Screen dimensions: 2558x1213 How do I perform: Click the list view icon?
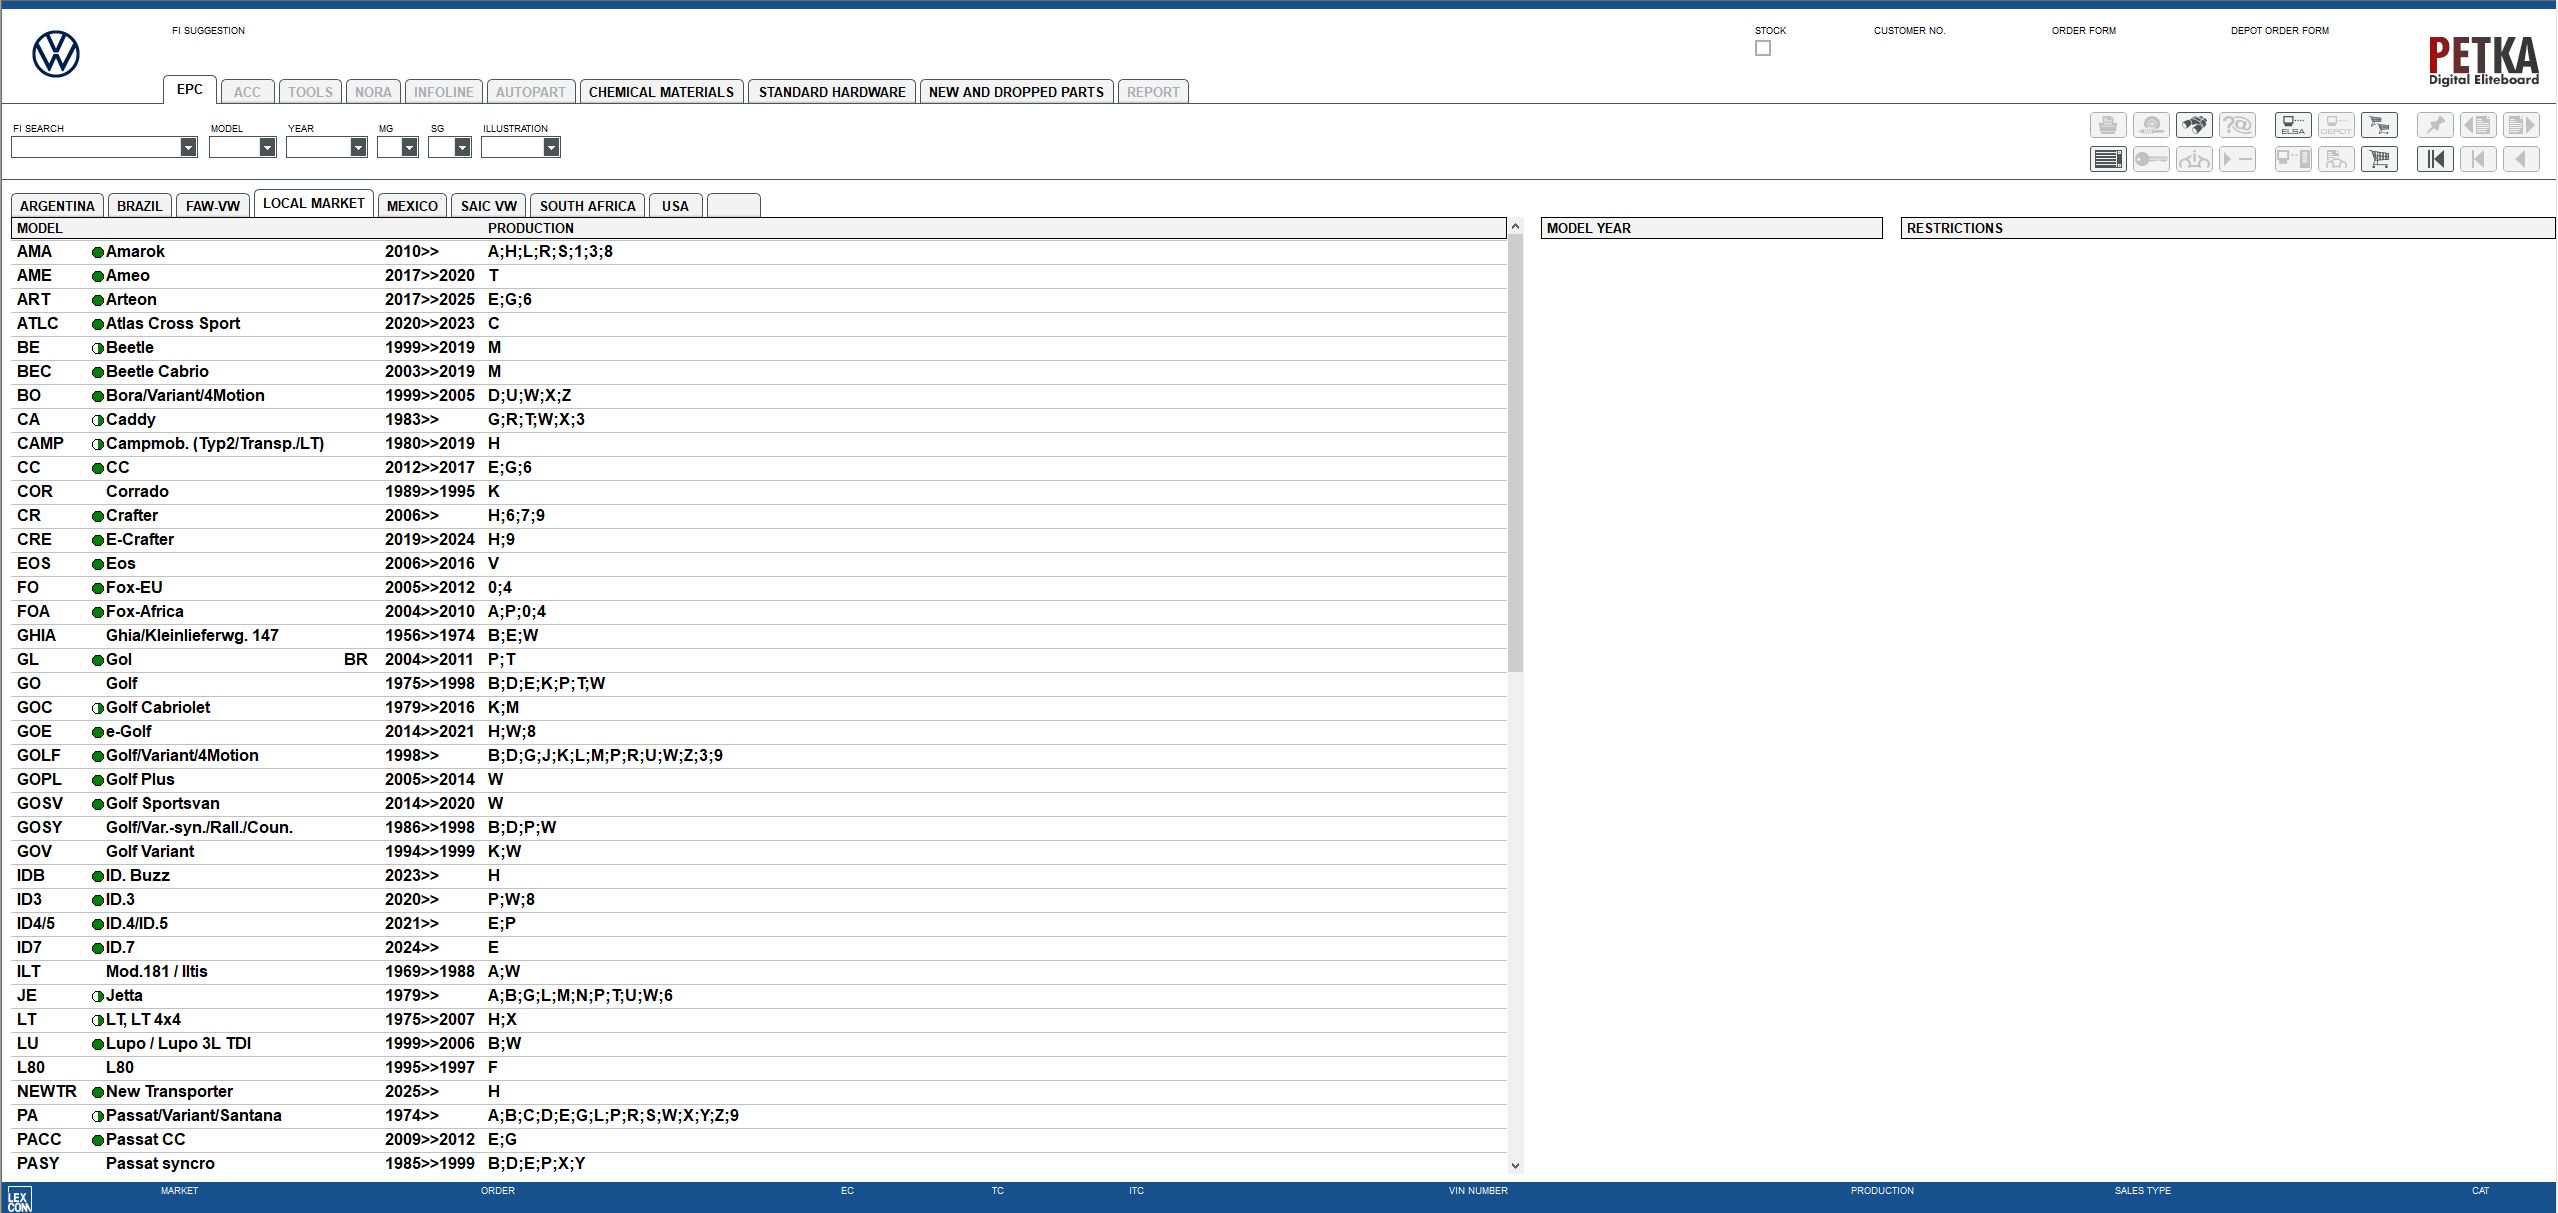tap(2108, 159)
